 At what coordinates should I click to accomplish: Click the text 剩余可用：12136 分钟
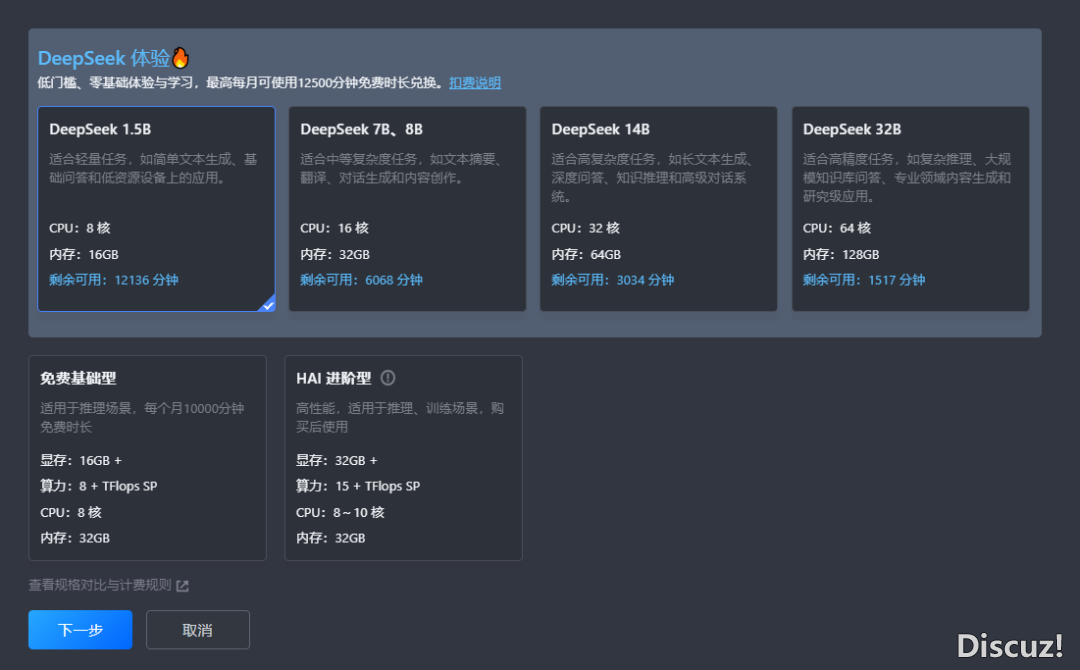coord(114,280)
